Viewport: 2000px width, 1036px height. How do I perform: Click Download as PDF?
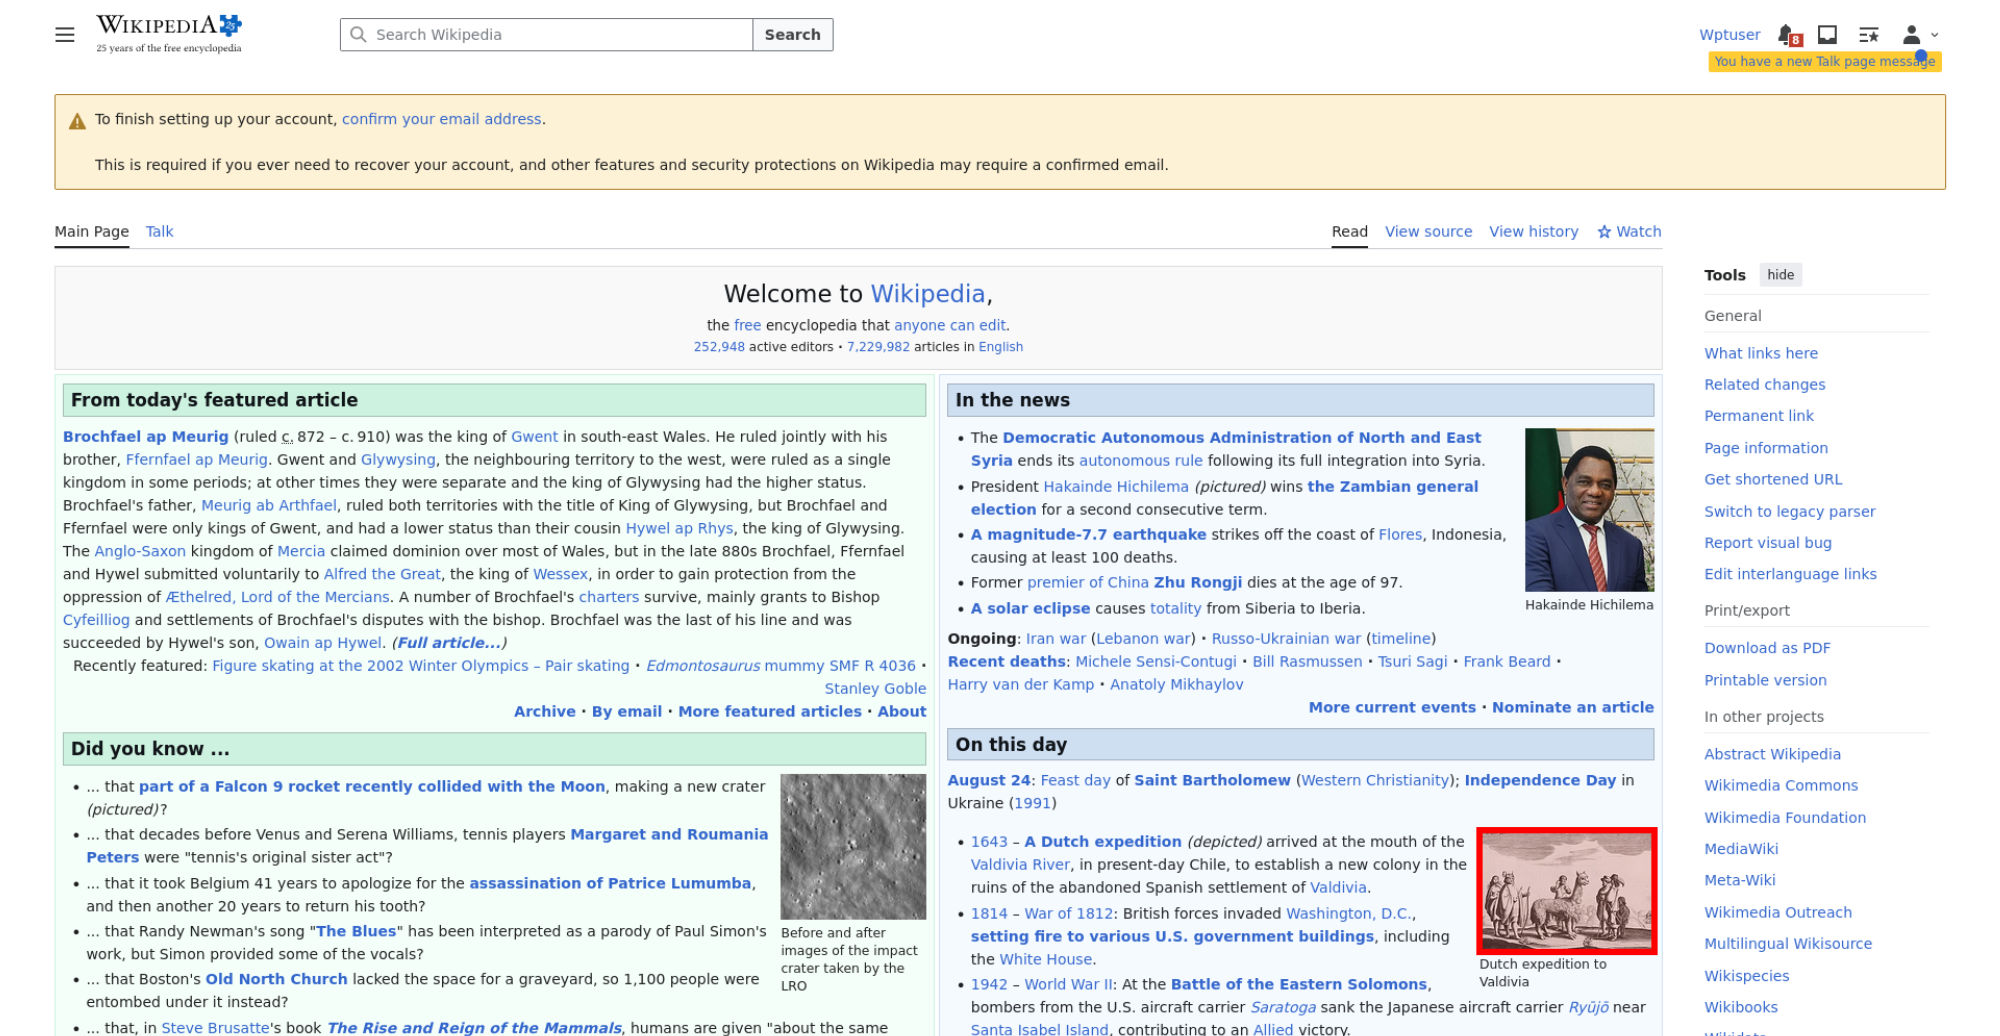[x=1767, y=648]
